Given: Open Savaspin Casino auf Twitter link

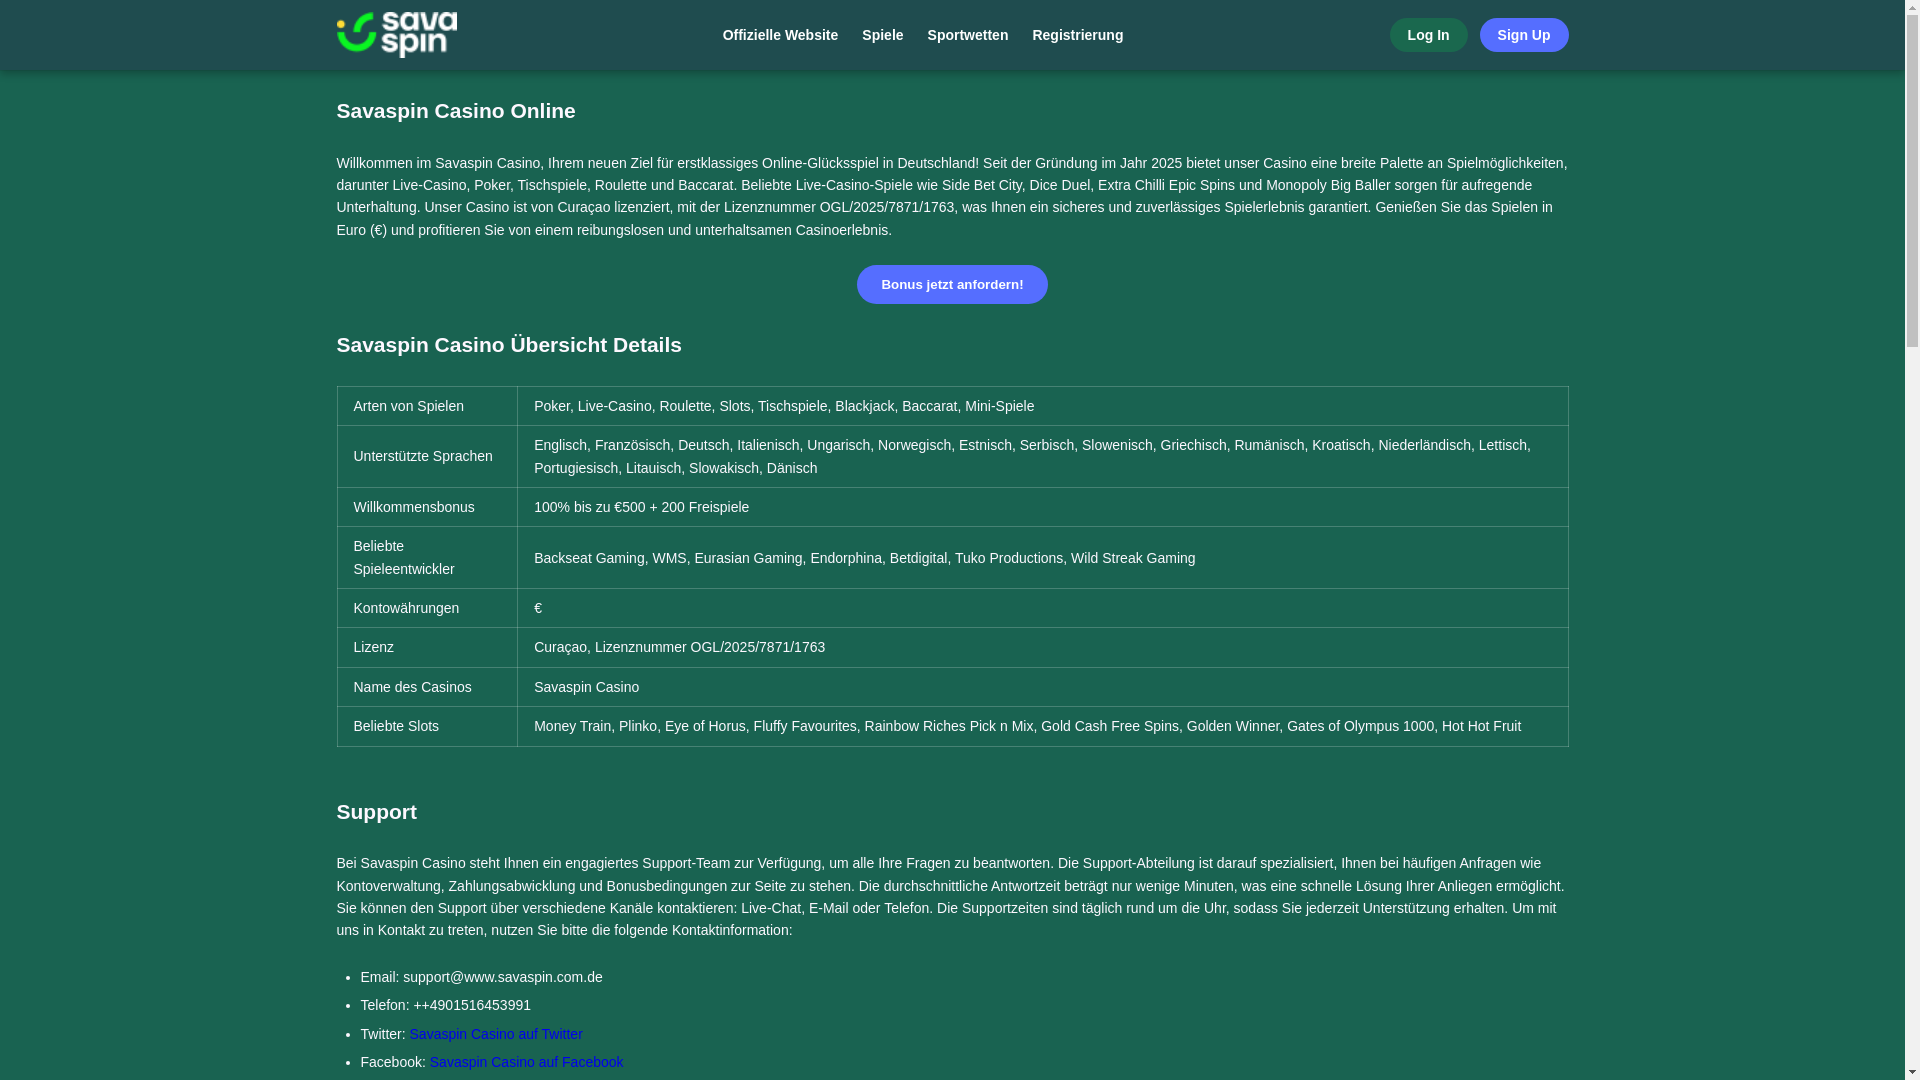Looking at the screenshot, I should click(x=496, y=1034).
